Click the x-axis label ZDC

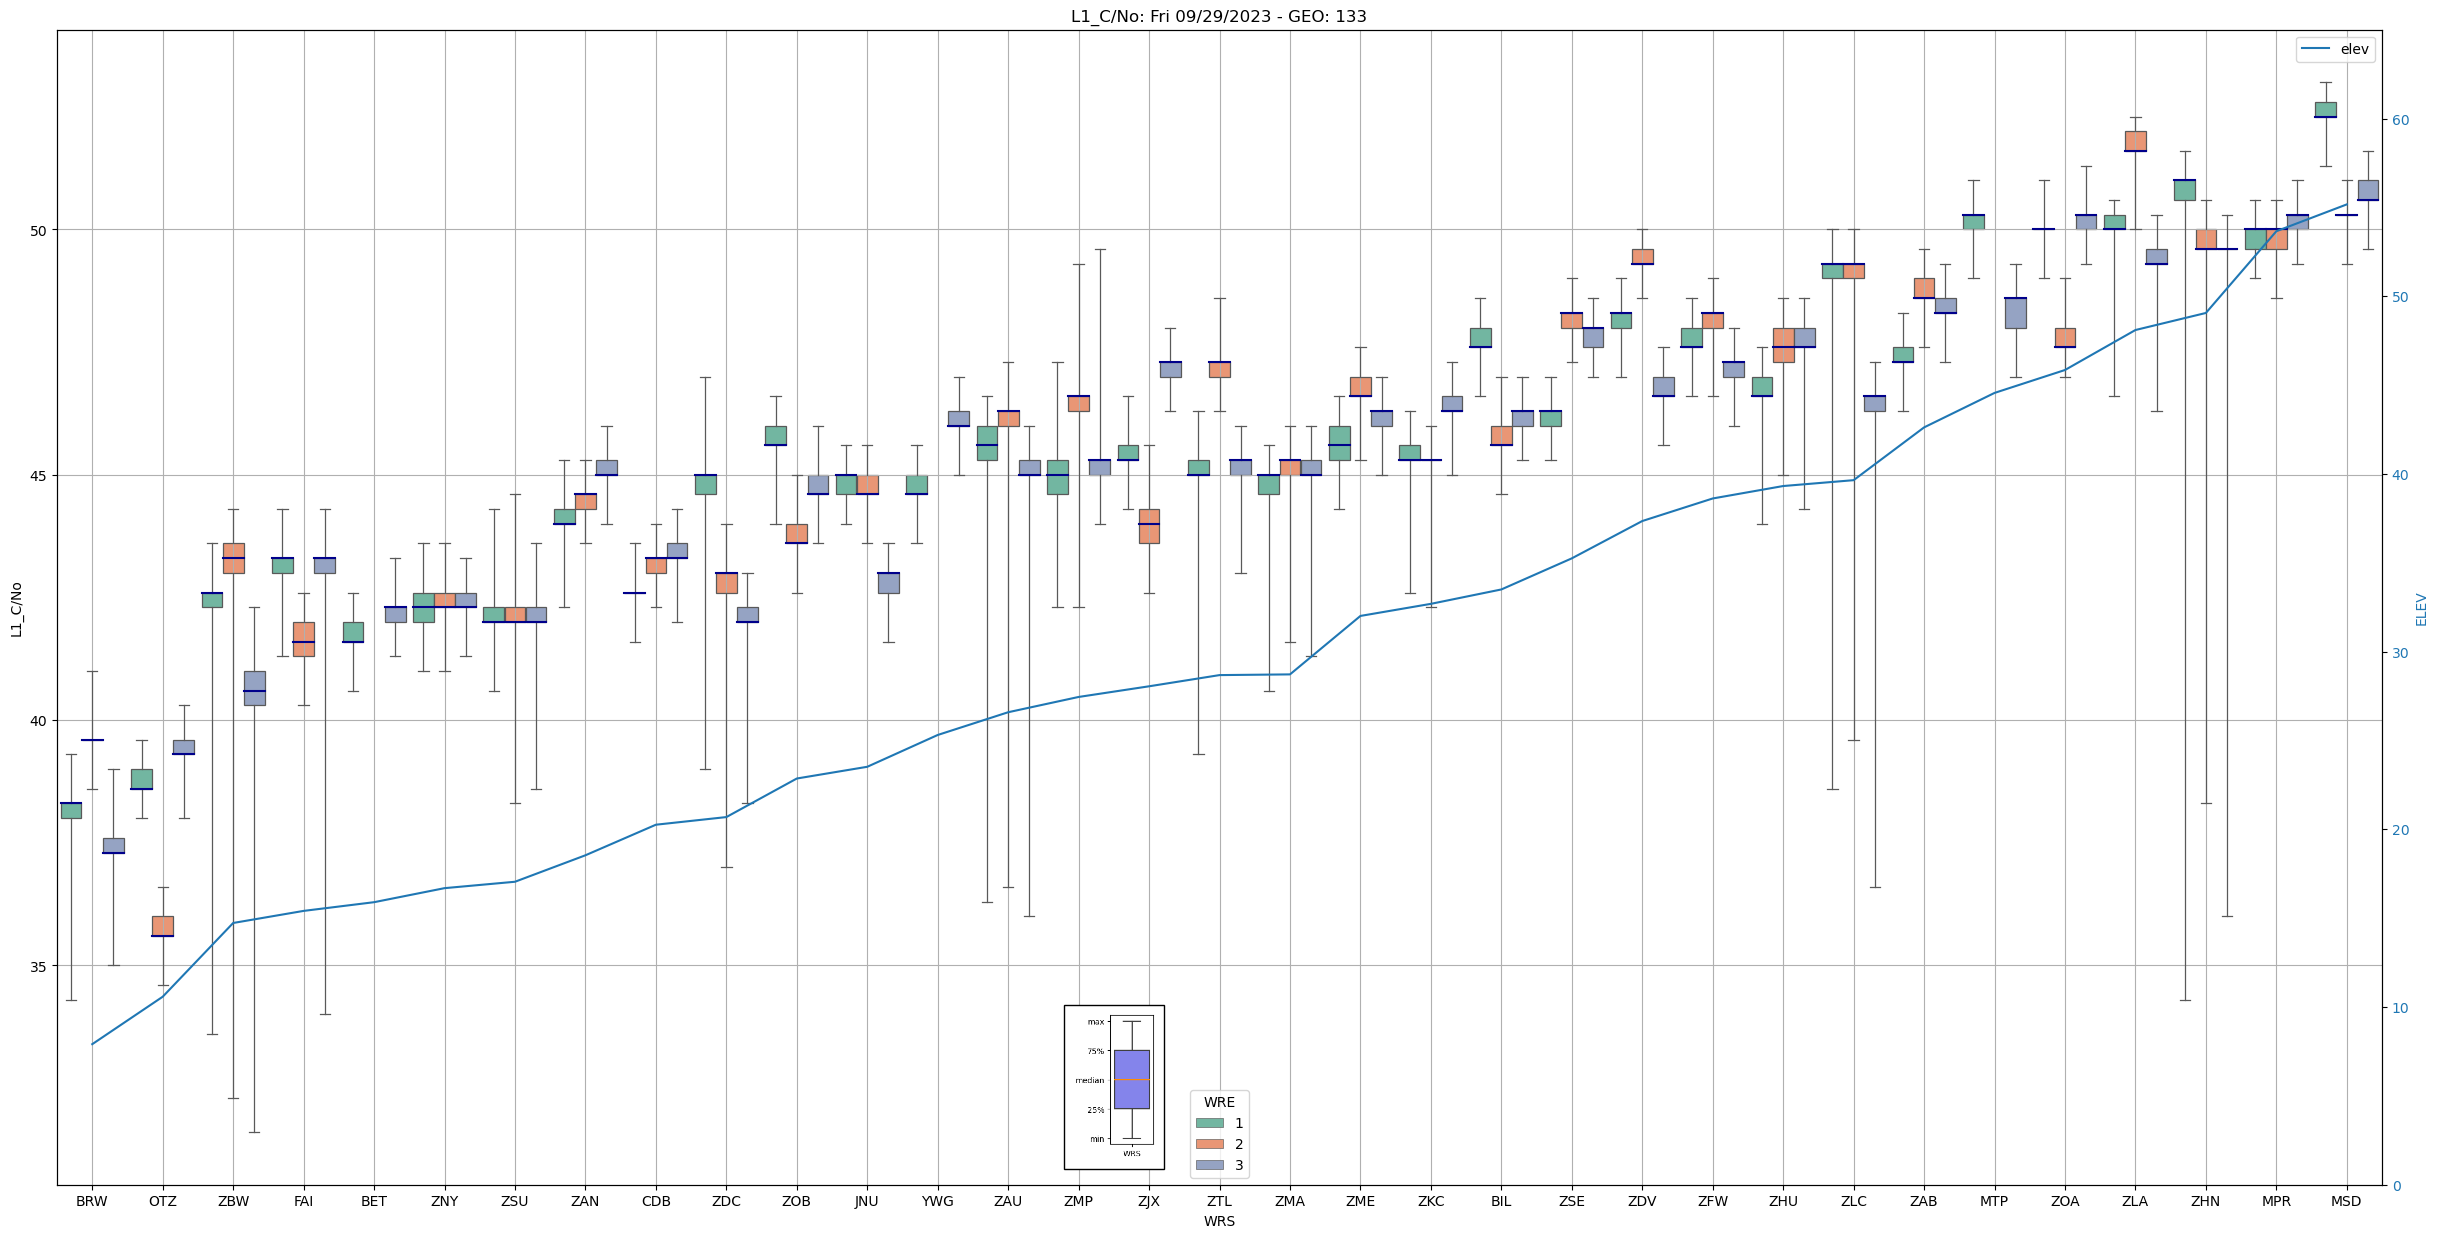pos(726,1201)
